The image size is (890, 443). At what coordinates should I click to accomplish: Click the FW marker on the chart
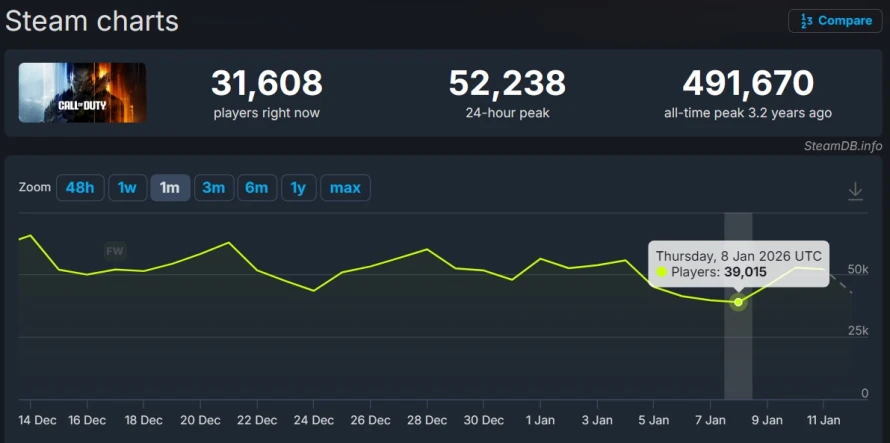115,250
